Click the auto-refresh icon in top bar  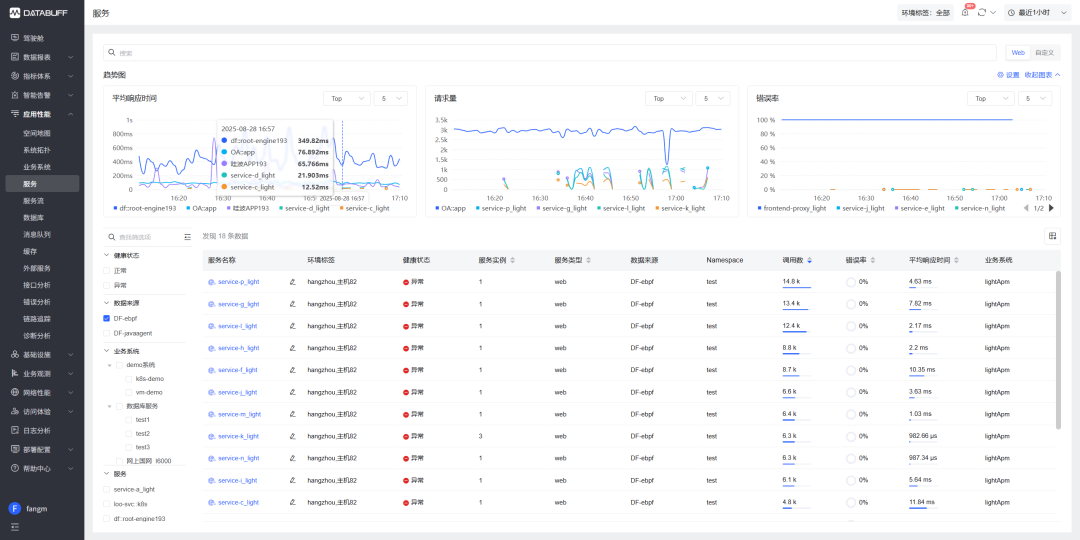click(x=982, y=12)
